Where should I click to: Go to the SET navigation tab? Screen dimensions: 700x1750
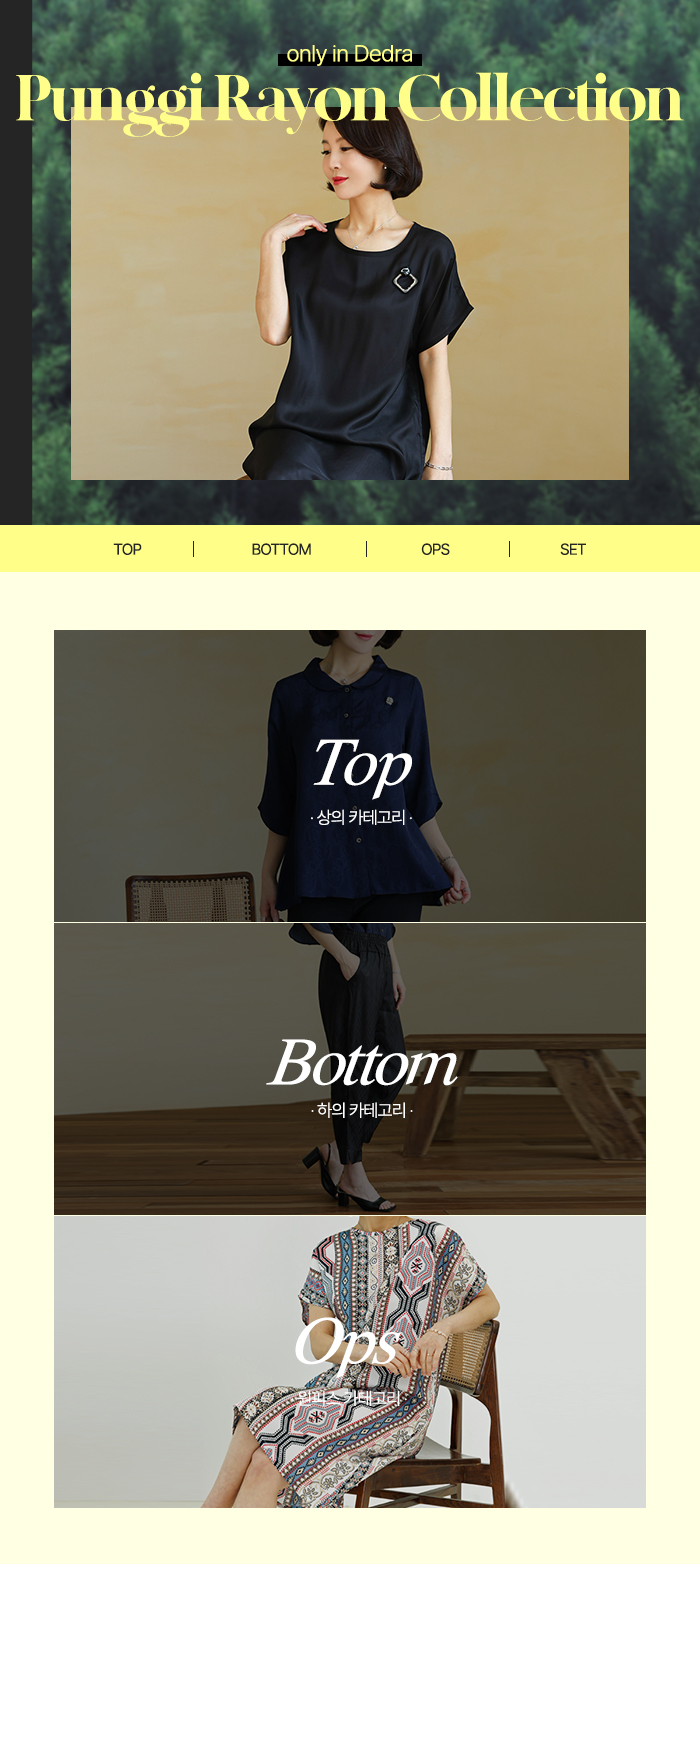pos(572,549)
